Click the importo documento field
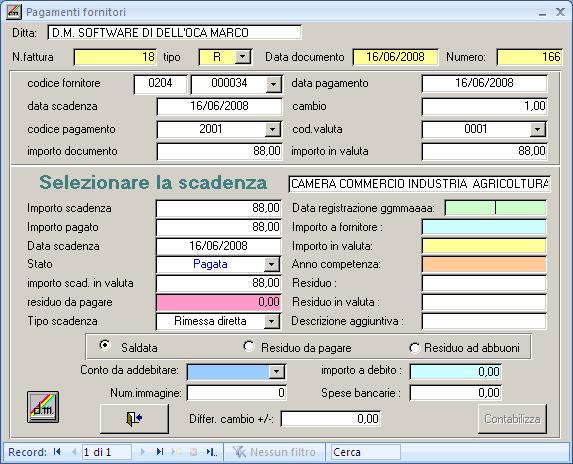 [219, 151]
